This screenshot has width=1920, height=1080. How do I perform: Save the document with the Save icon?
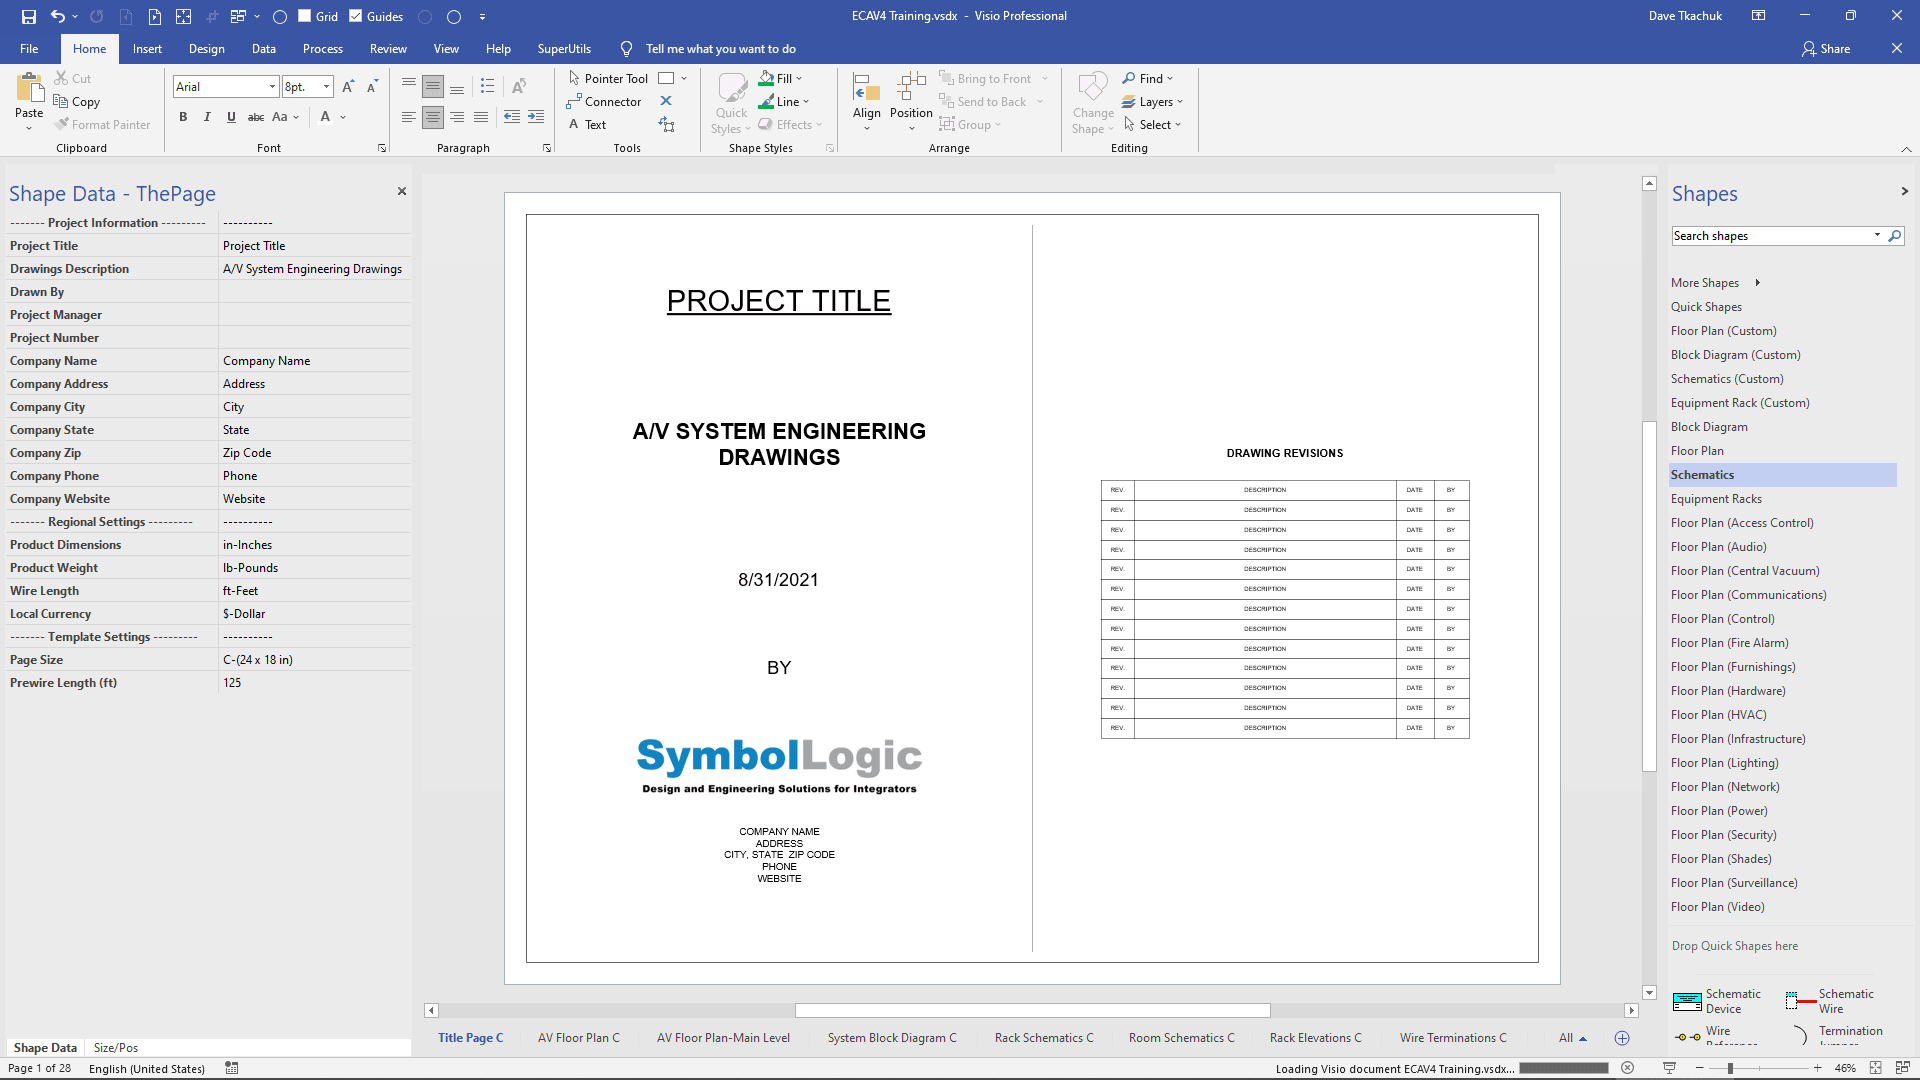point(28,16)
